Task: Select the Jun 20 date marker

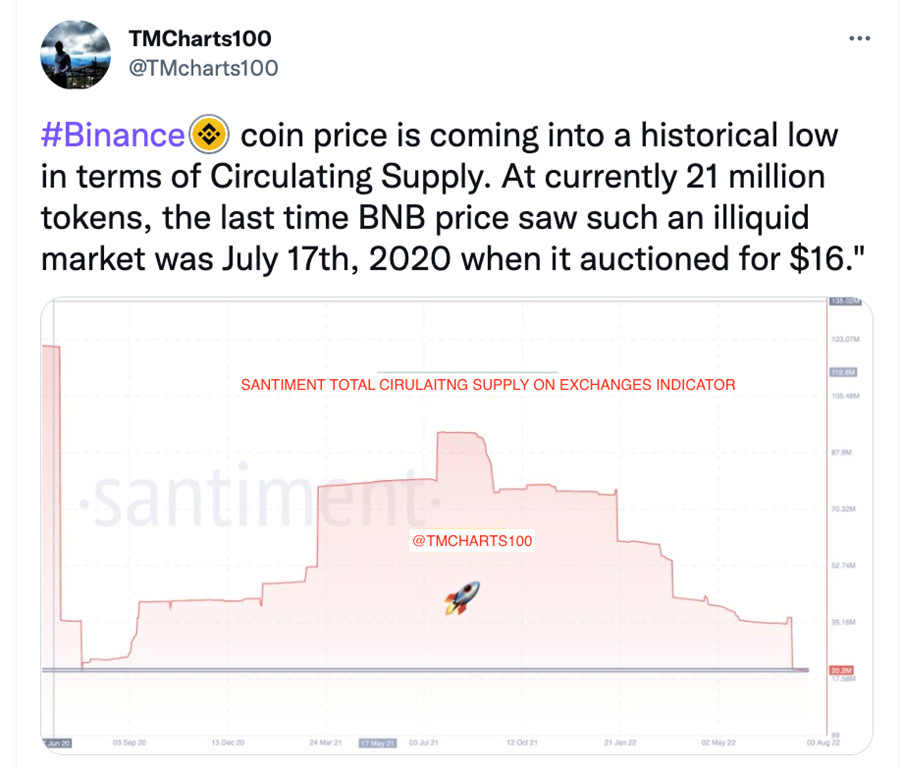Action: [59, 743]
